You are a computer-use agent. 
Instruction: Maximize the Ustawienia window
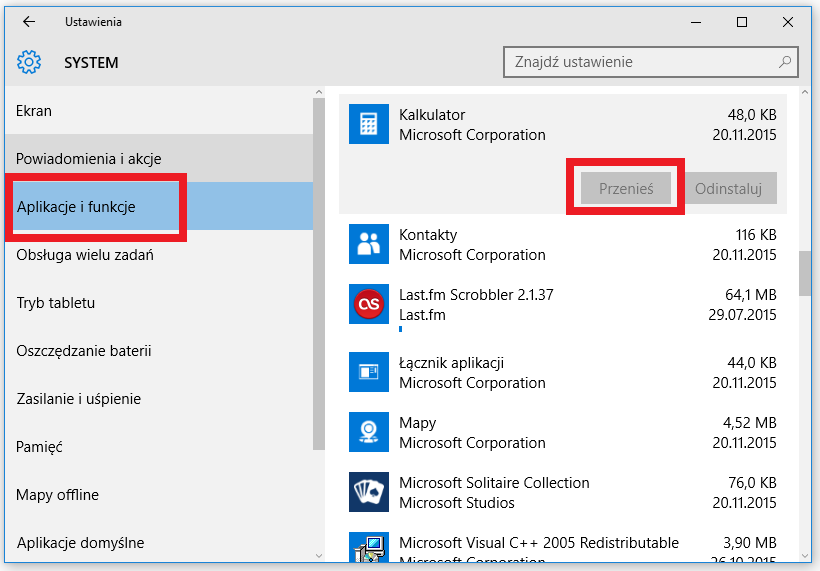click(x=742, y=22)
